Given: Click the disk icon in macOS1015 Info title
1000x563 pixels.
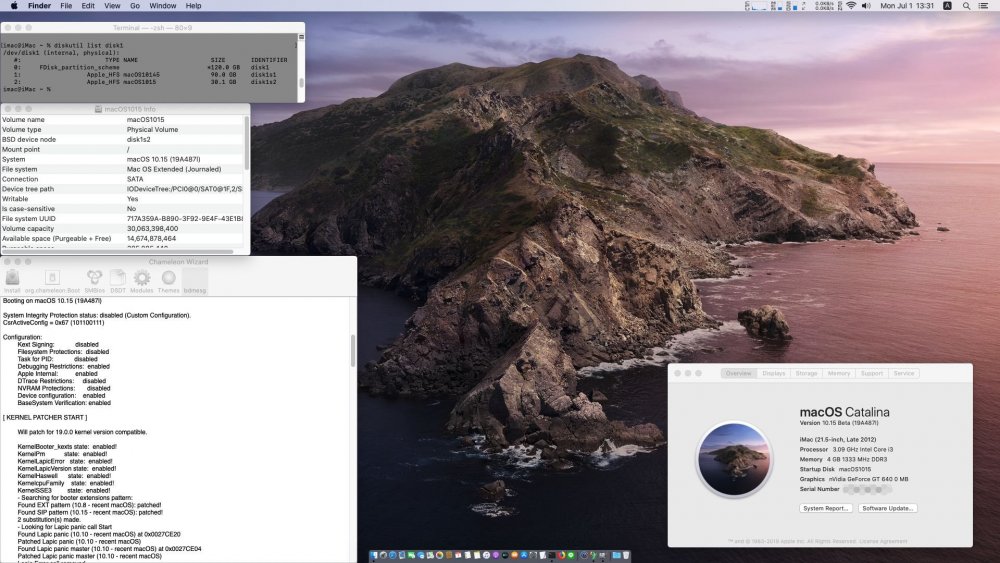Looking at the screenshot, I should coord(98,109).
